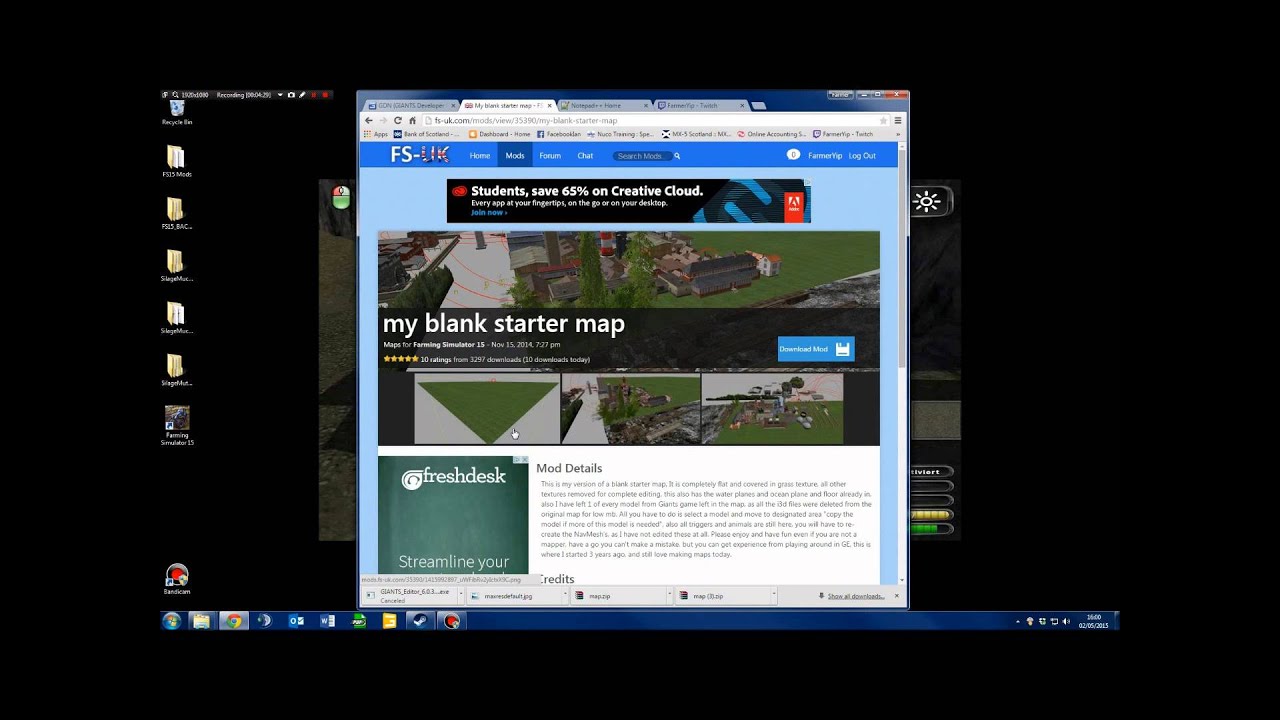1280x720 pixels.
Task: Open the rightmost map overview thumbnail
Action: click(x=772, y=408)
